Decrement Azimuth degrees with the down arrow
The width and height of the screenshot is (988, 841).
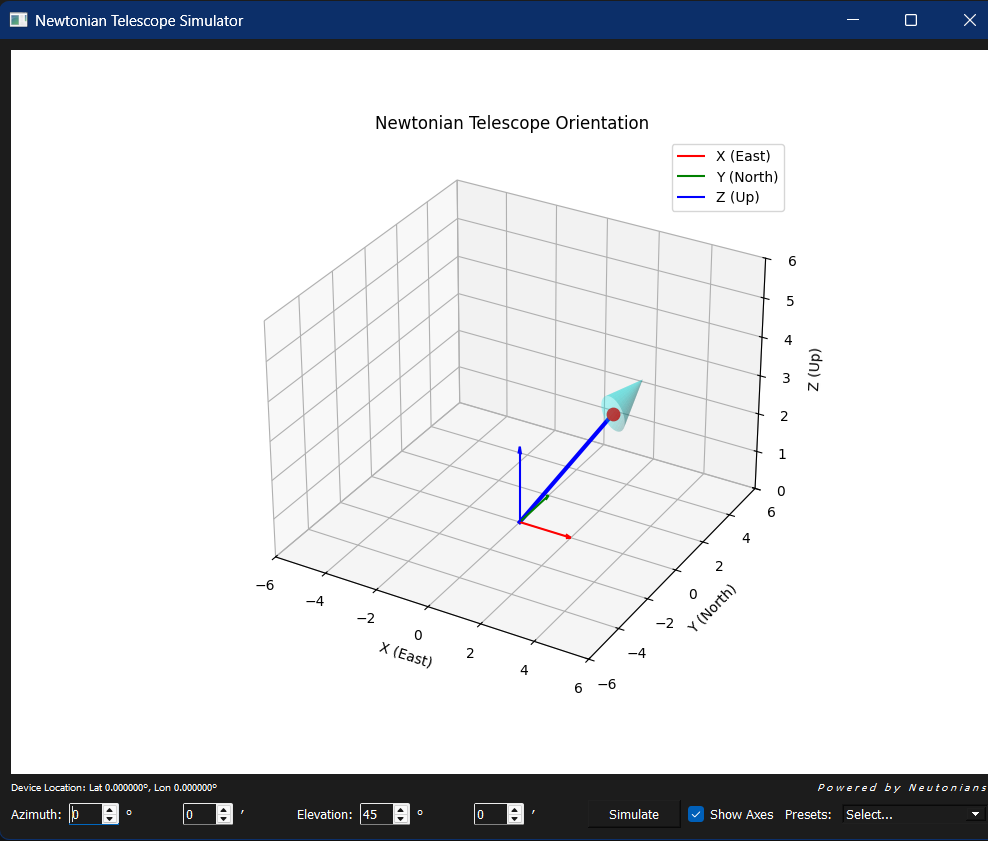coord(109,819)
